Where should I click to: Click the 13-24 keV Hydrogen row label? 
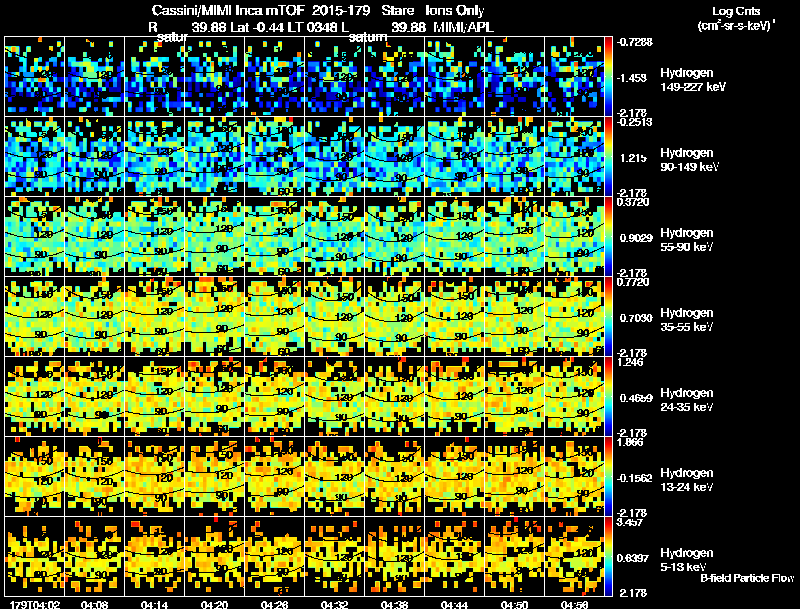[x=686, y=480]
